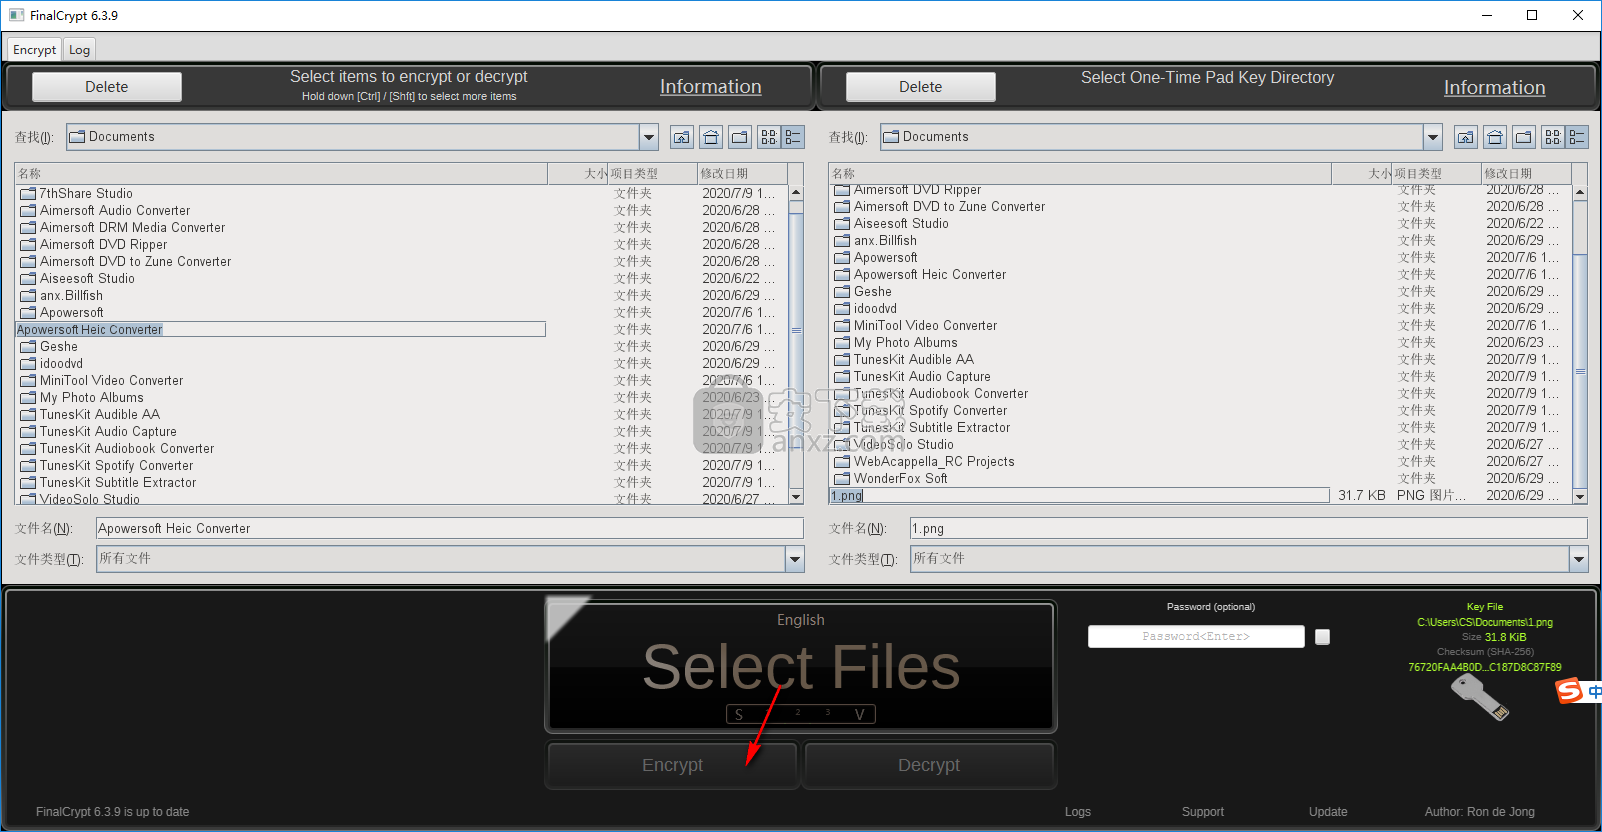Click the Decrypt button
The width and height of the screenshot is (1602, 832).
pyautogui.click(x=929, y=765)
